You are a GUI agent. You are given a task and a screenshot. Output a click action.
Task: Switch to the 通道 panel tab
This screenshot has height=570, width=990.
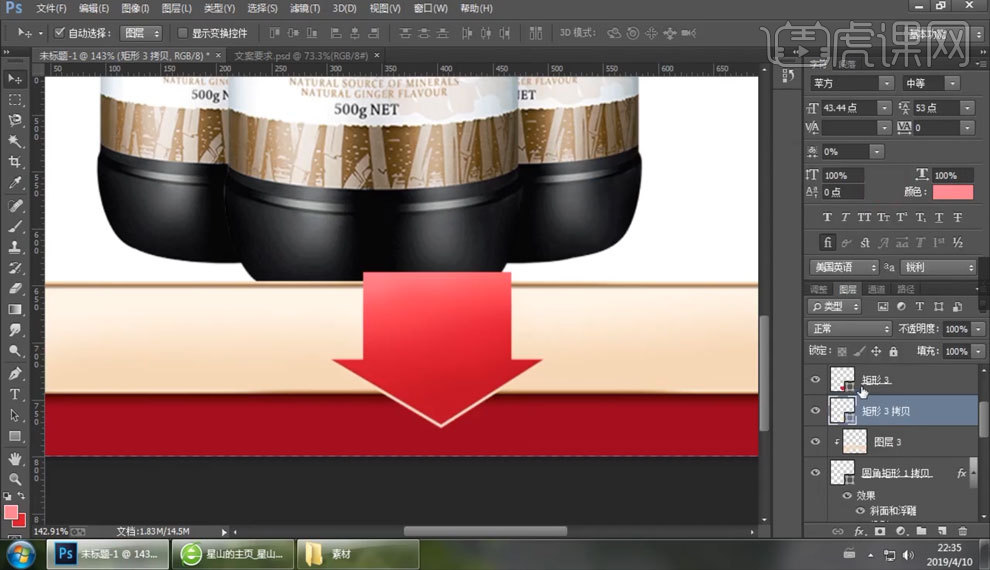tap(876, 289)
